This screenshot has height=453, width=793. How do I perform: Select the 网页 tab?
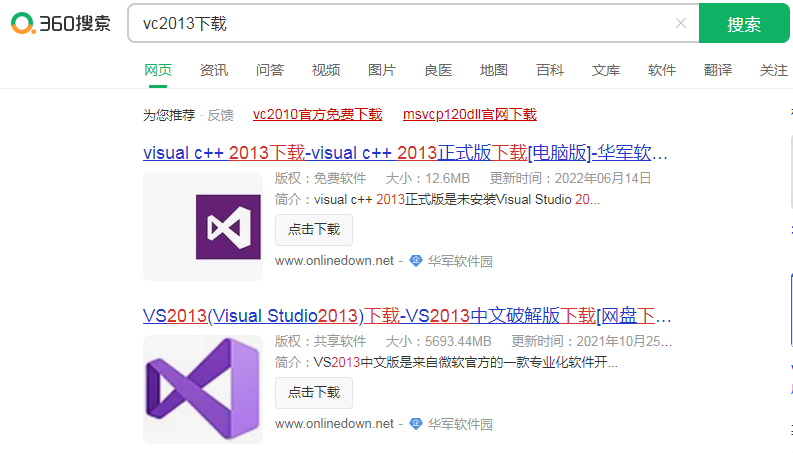click(158, 70)
